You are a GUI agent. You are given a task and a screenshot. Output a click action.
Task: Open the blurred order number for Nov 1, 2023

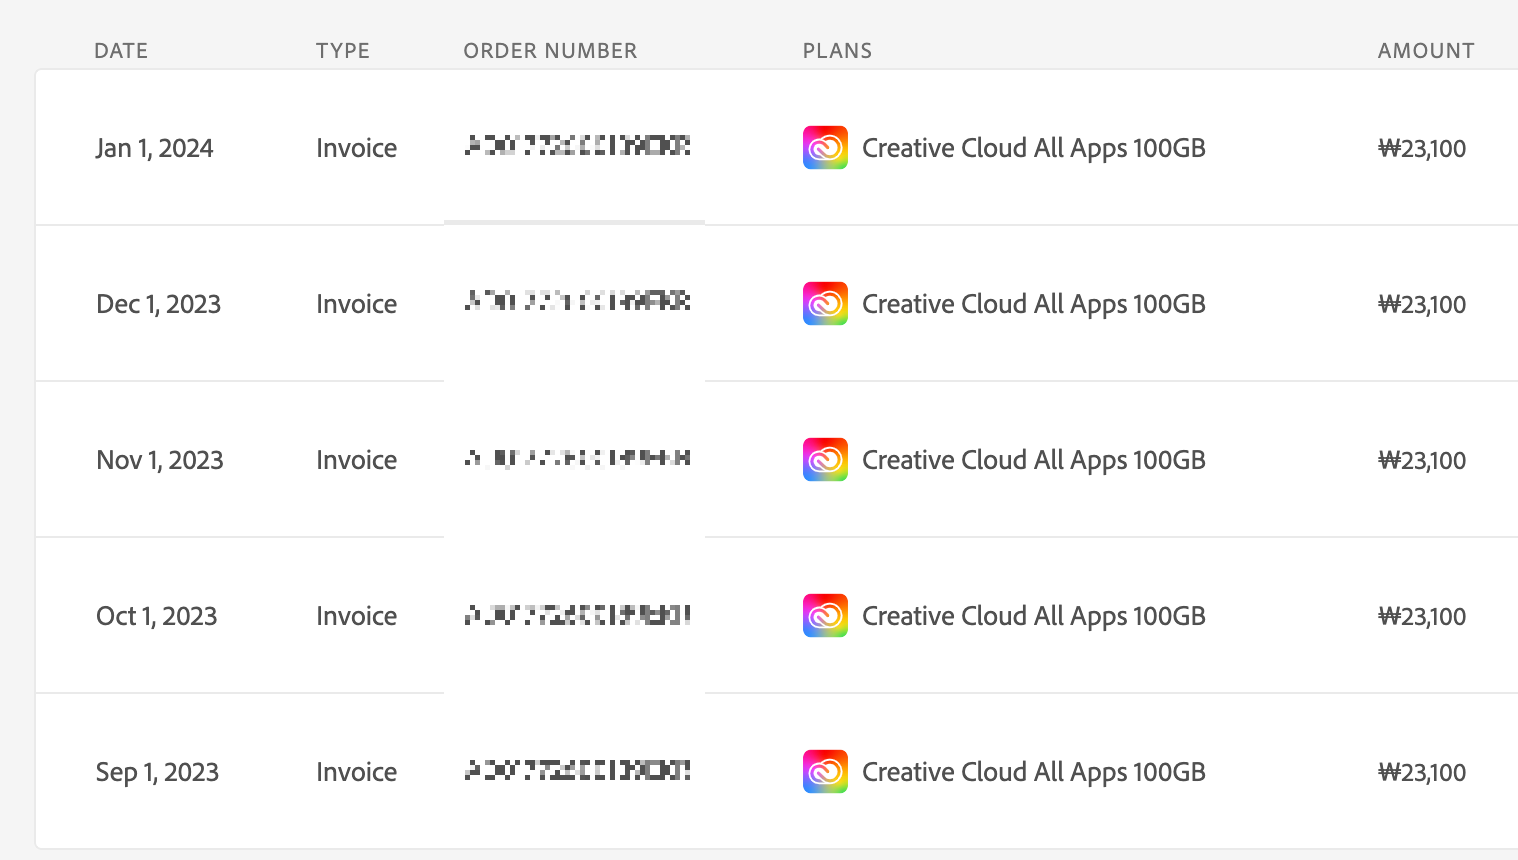[577, 458]
